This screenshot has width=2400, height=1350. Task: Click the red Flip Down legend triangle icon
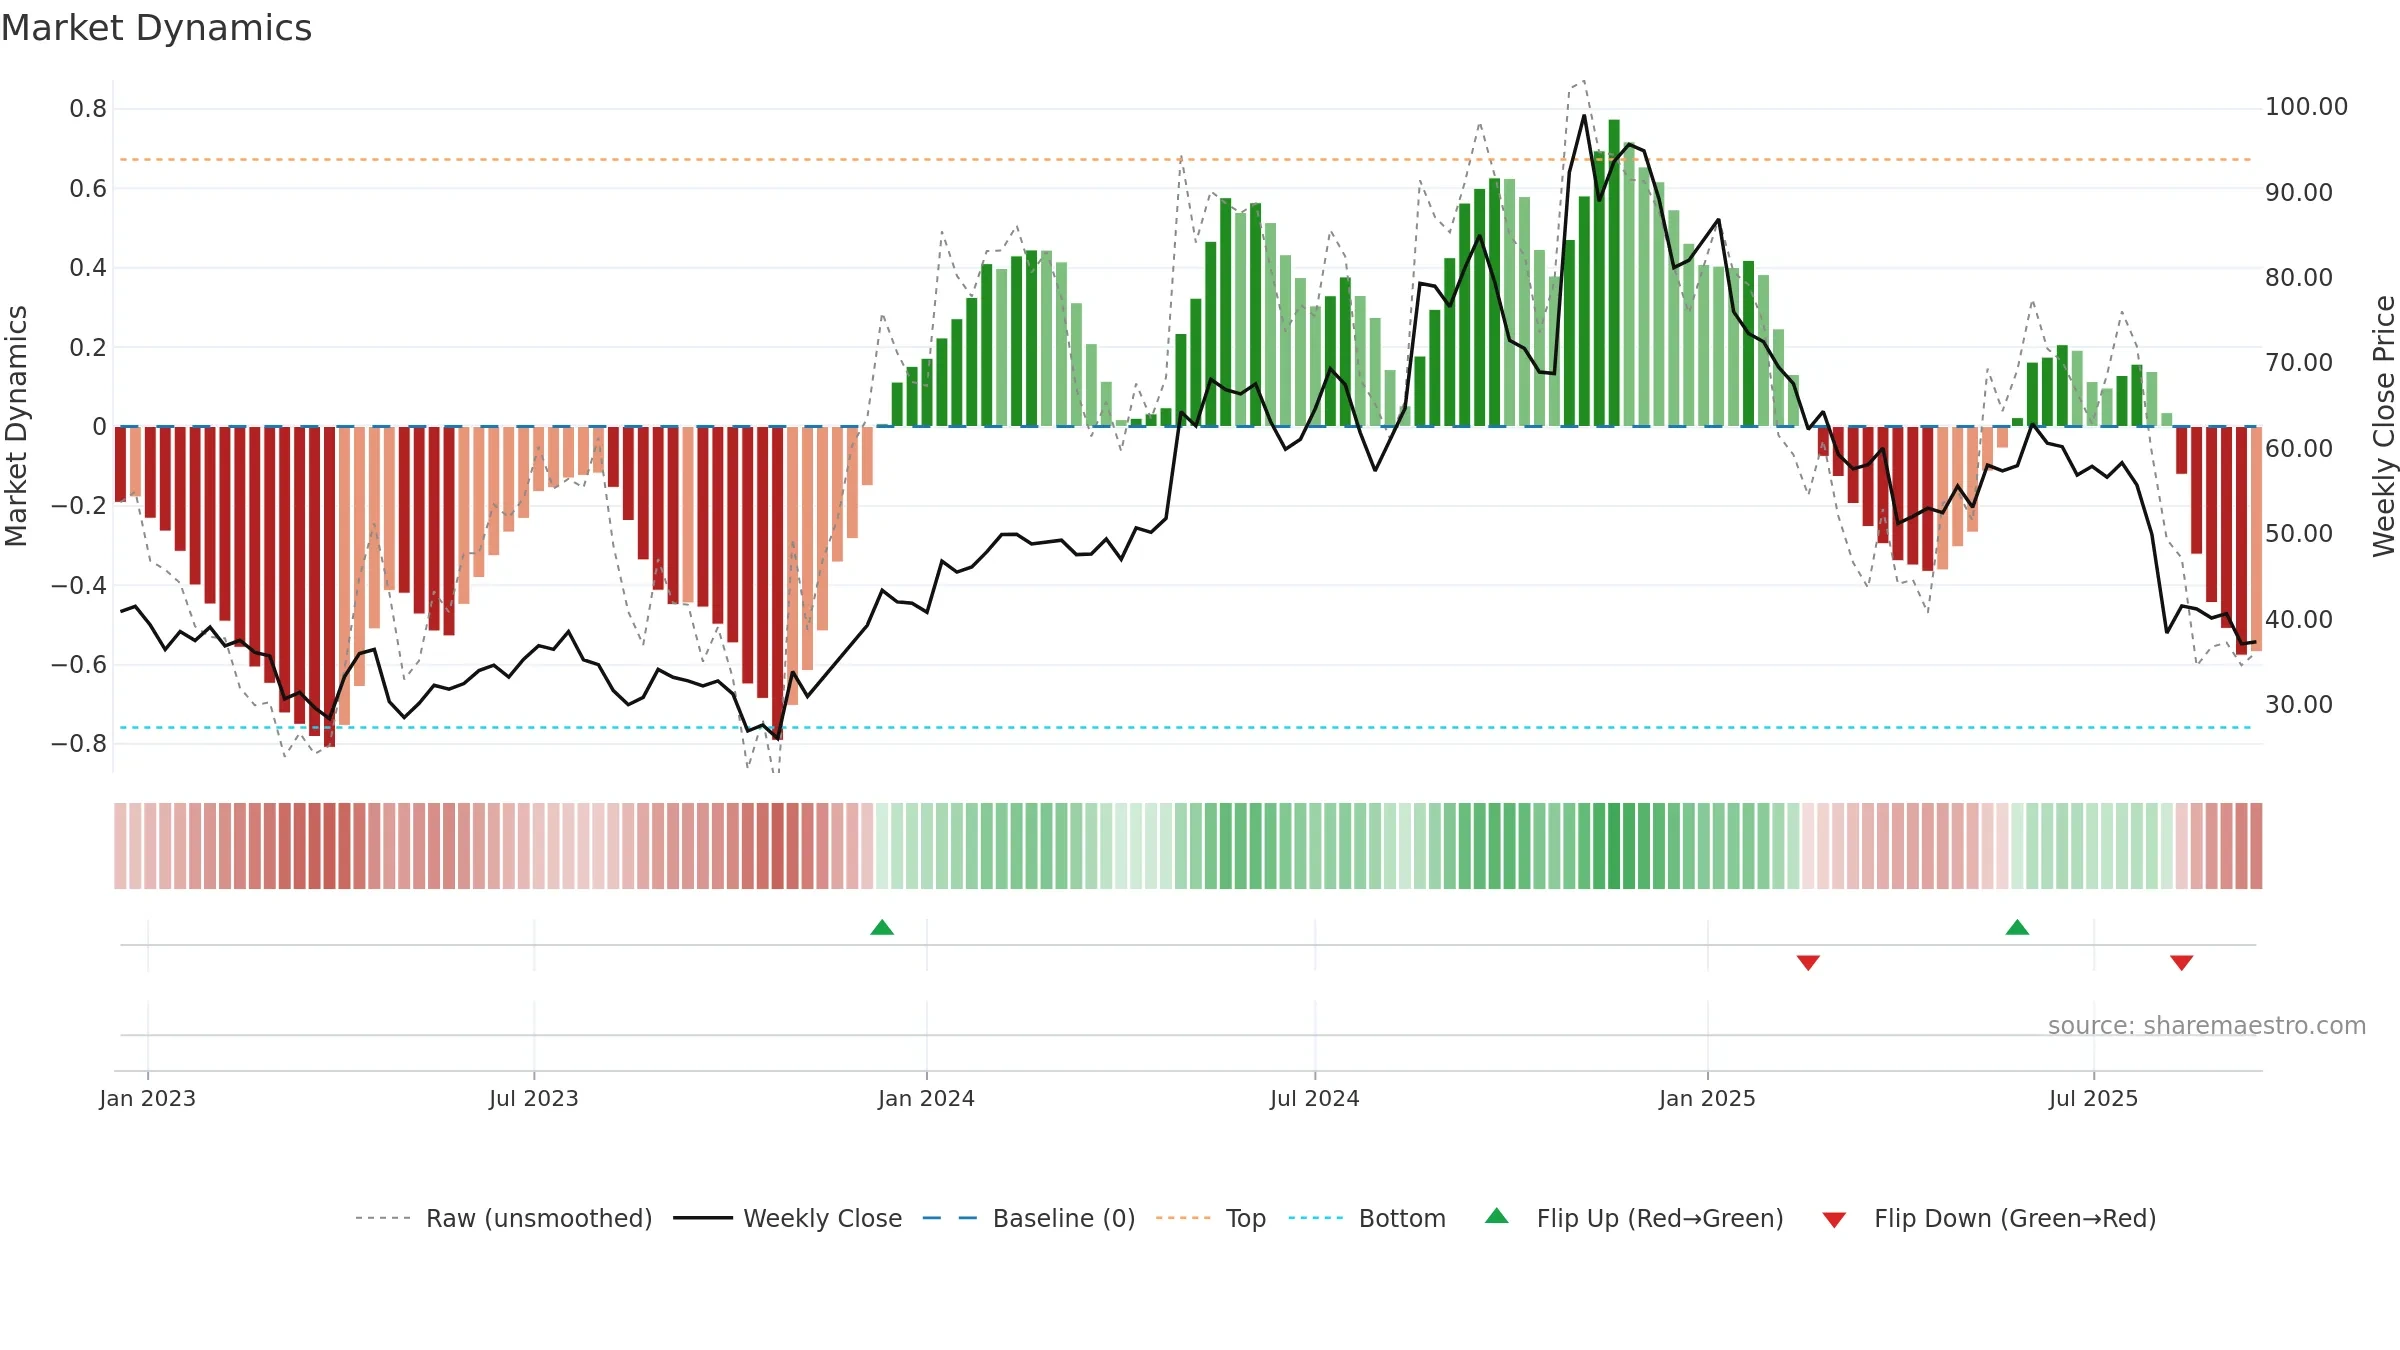click(x=1834, y=1220)
